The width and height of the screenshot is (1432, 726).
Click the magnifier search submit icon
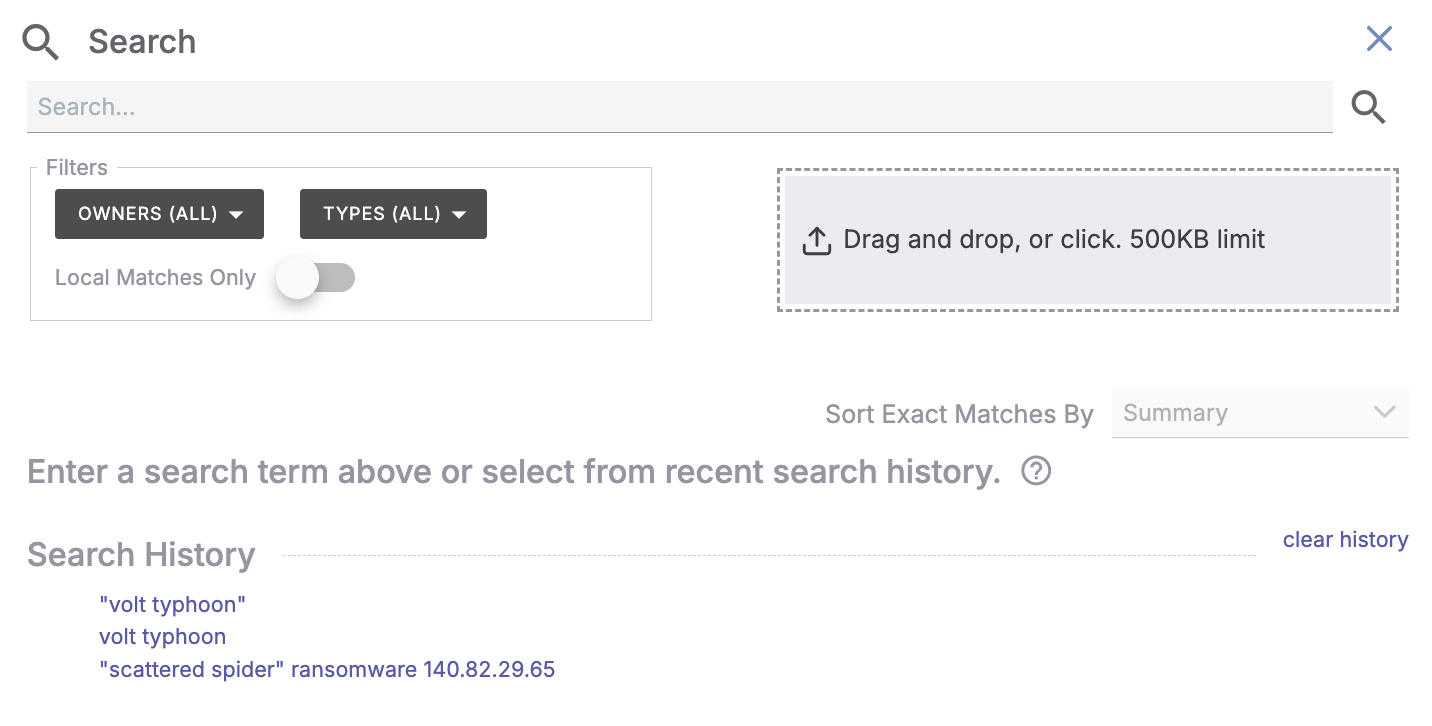click(1368, 107)
